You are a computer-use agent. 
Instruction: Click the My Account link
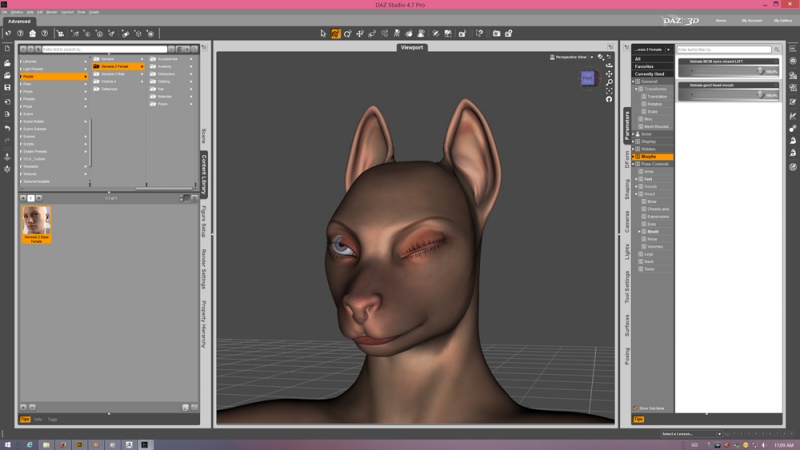[x=752, y=20]
